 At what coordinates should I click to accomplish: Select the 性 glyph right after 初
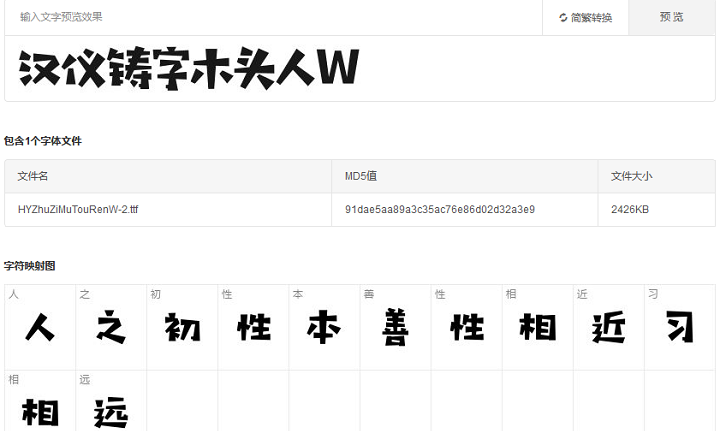(253, 328)
